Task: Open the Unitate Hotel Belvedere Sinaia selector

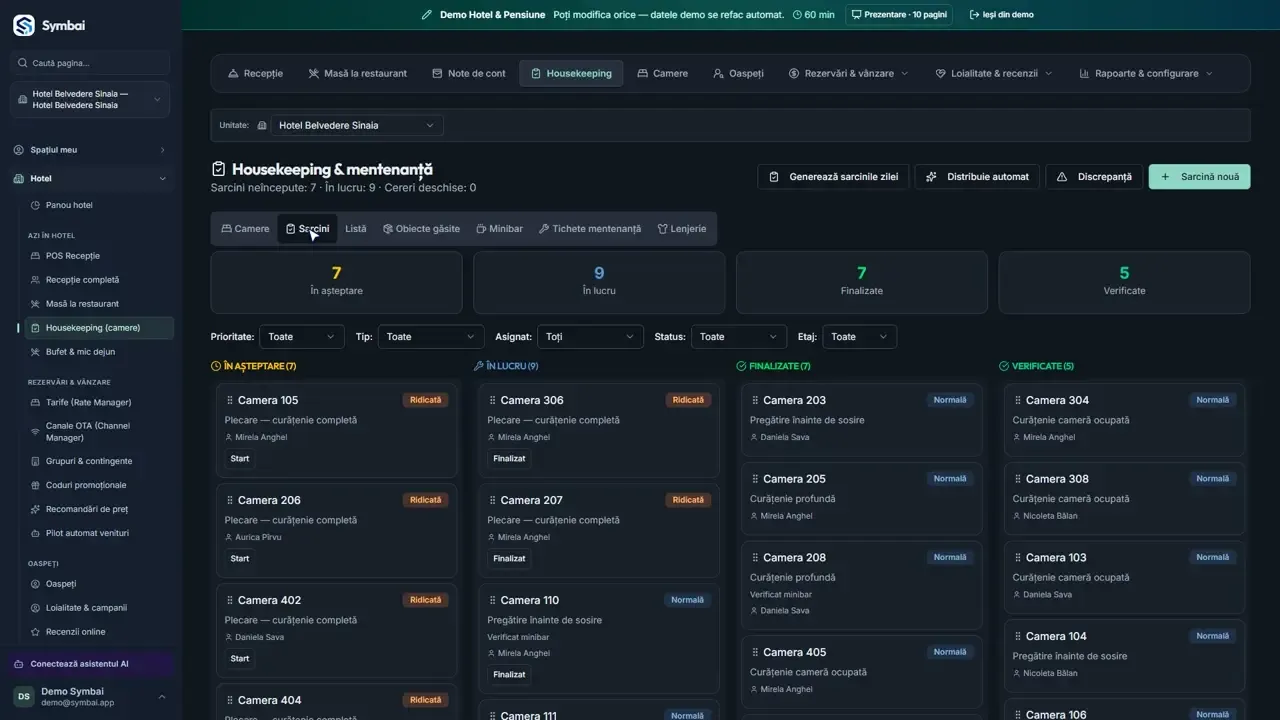Action: click(x=357, y=126)
